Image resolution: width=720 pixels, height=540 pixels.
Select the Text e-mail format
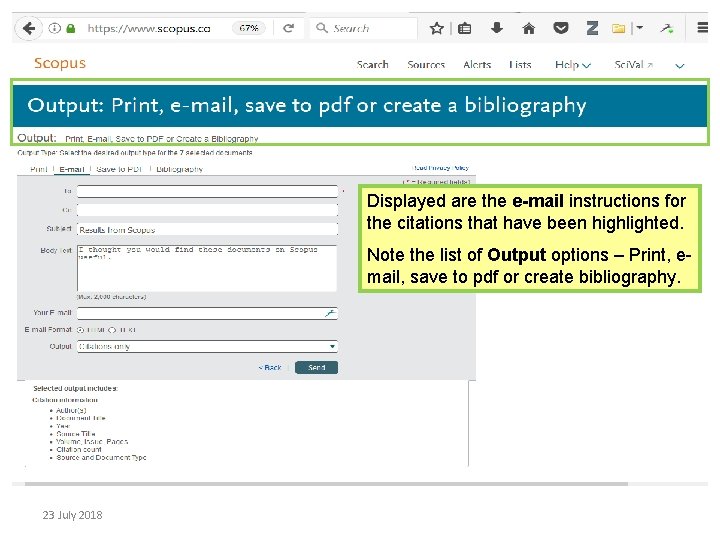pos(112,330)
